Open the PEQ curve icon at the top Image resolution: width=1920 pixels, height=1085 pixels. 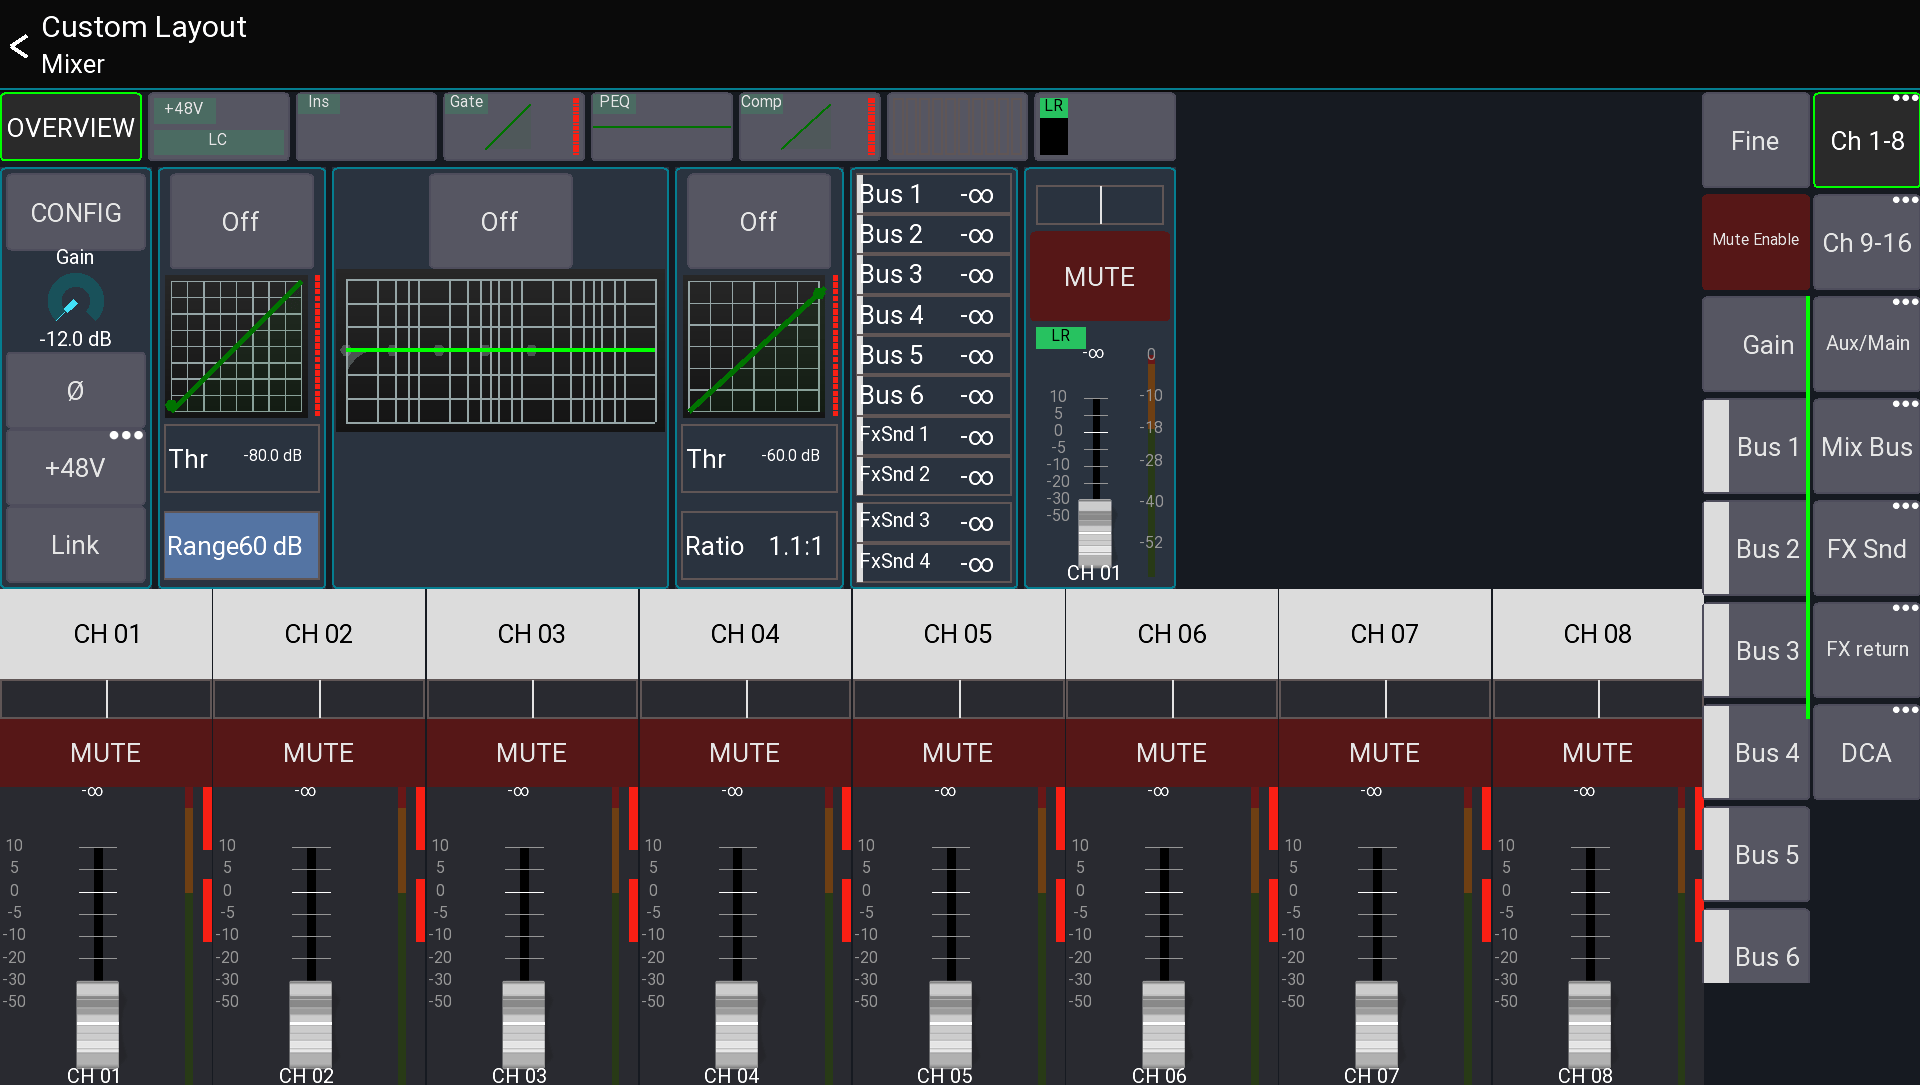click(660, 126)
